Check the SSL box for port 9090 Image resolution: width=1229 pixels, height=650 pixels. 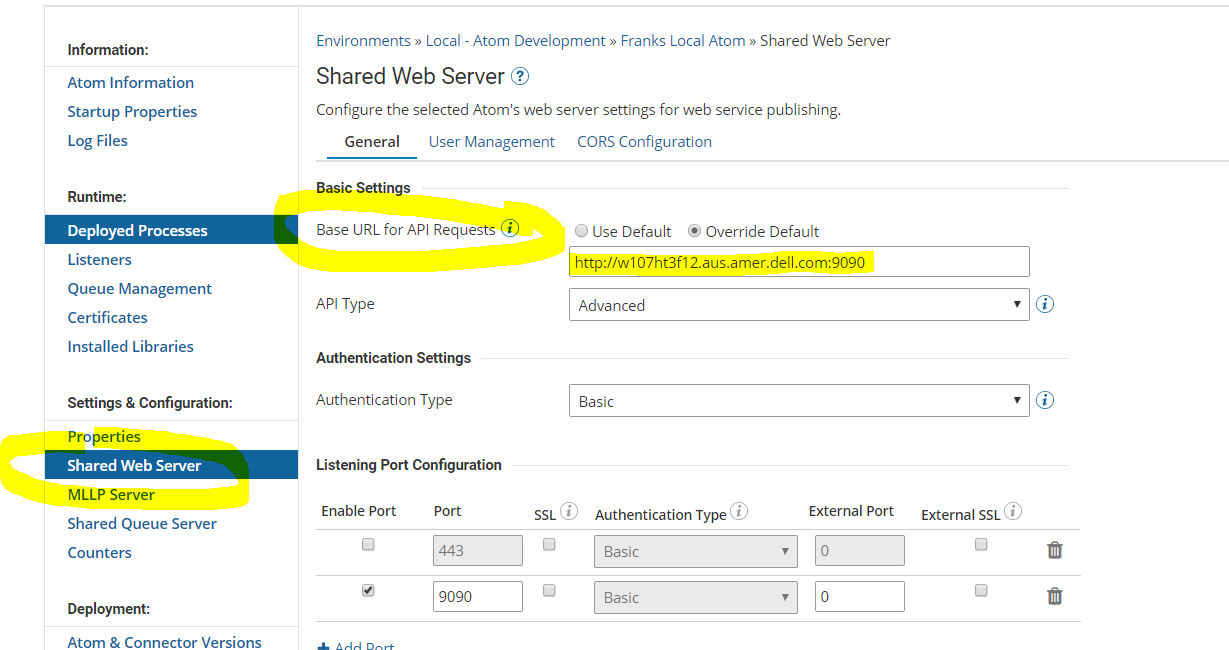pyautogui.click(x=549, y=589)
